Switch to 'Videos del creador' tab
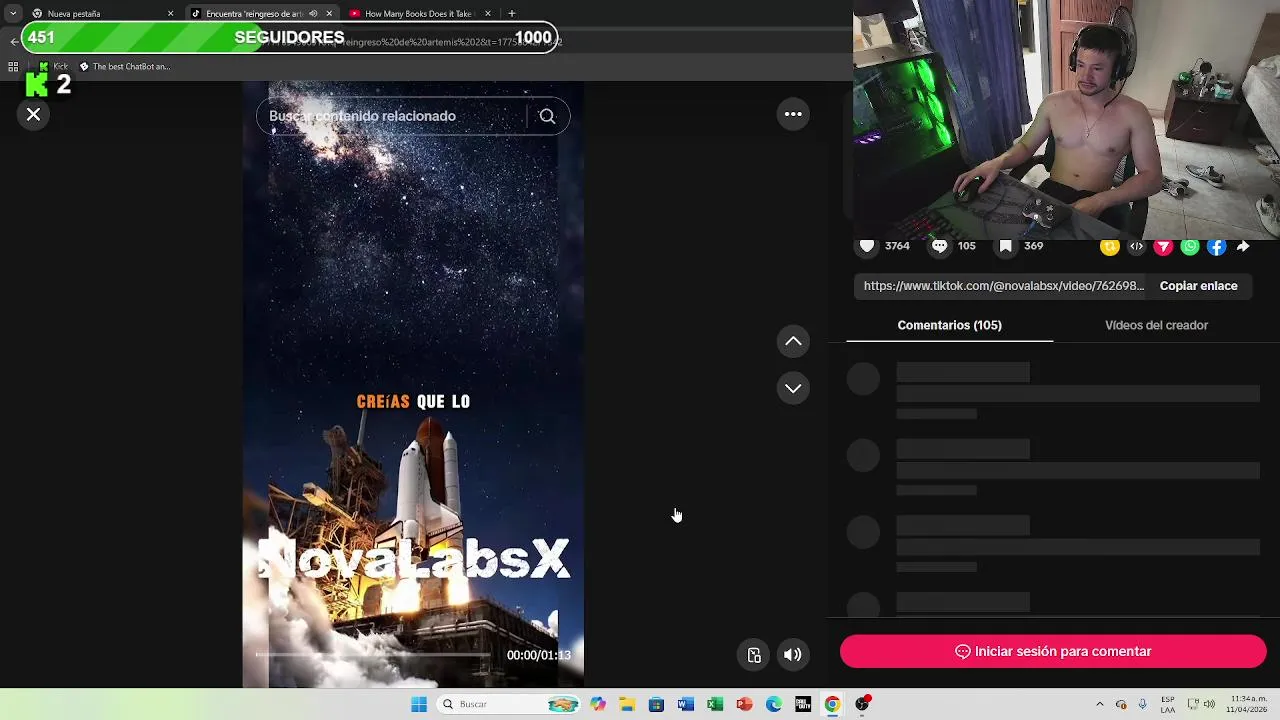Screen dimensions: 1280x720 [x=1156, y=325]
